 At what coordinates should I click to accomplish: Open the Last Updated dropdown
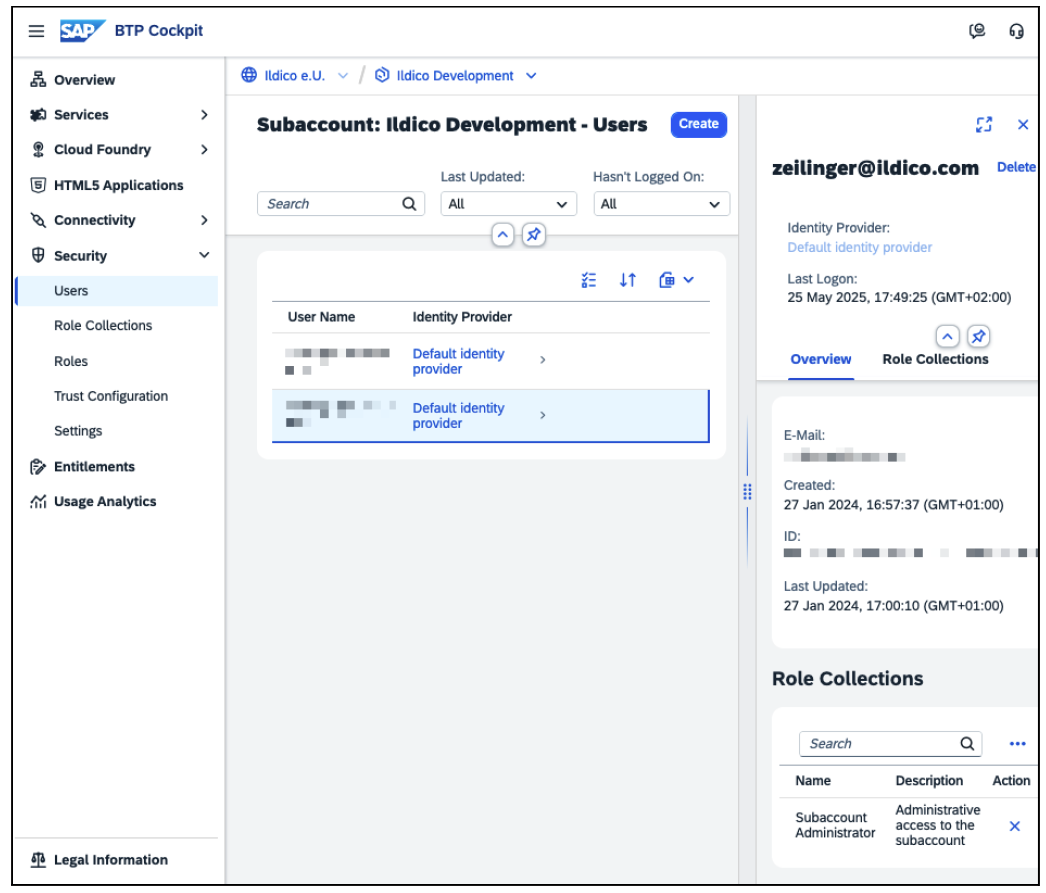509,203
